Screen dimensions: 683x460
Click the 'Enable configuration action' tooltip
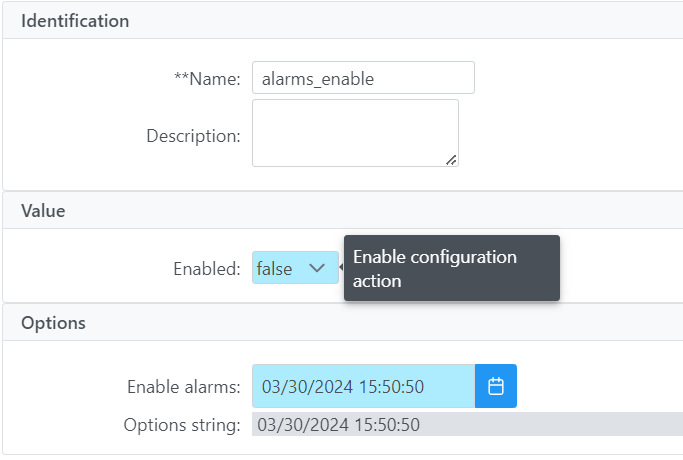coord(451,268)
